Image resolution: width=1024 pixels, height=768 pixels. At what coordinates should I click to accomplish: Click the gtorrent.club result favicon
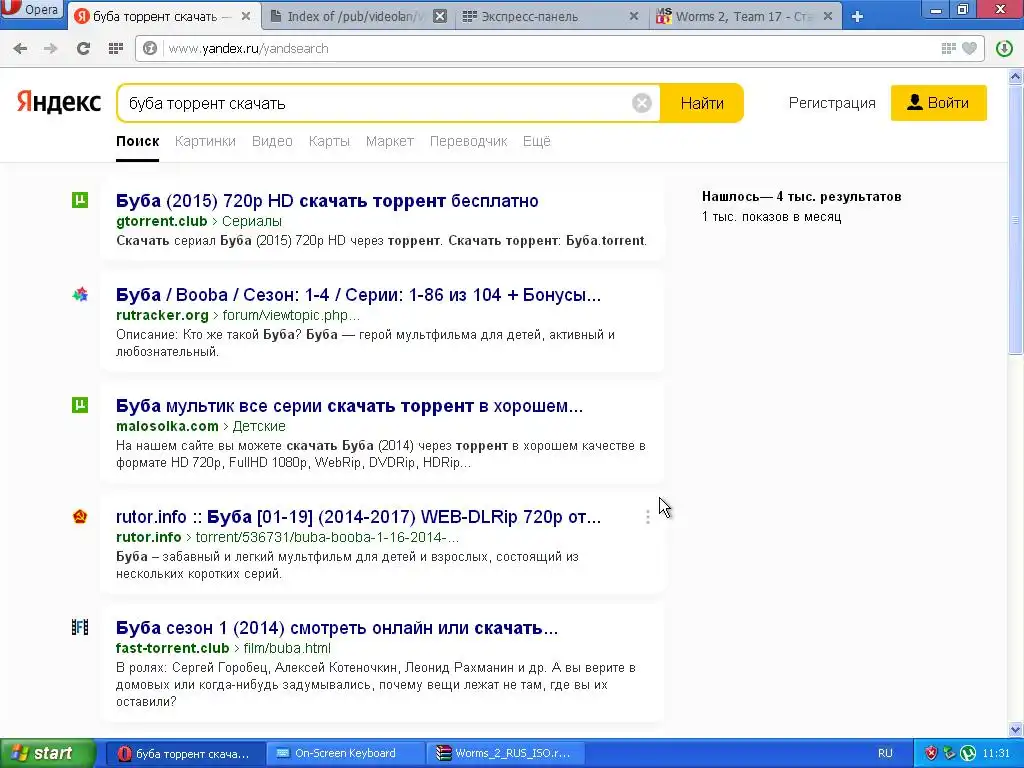point(80,200)
